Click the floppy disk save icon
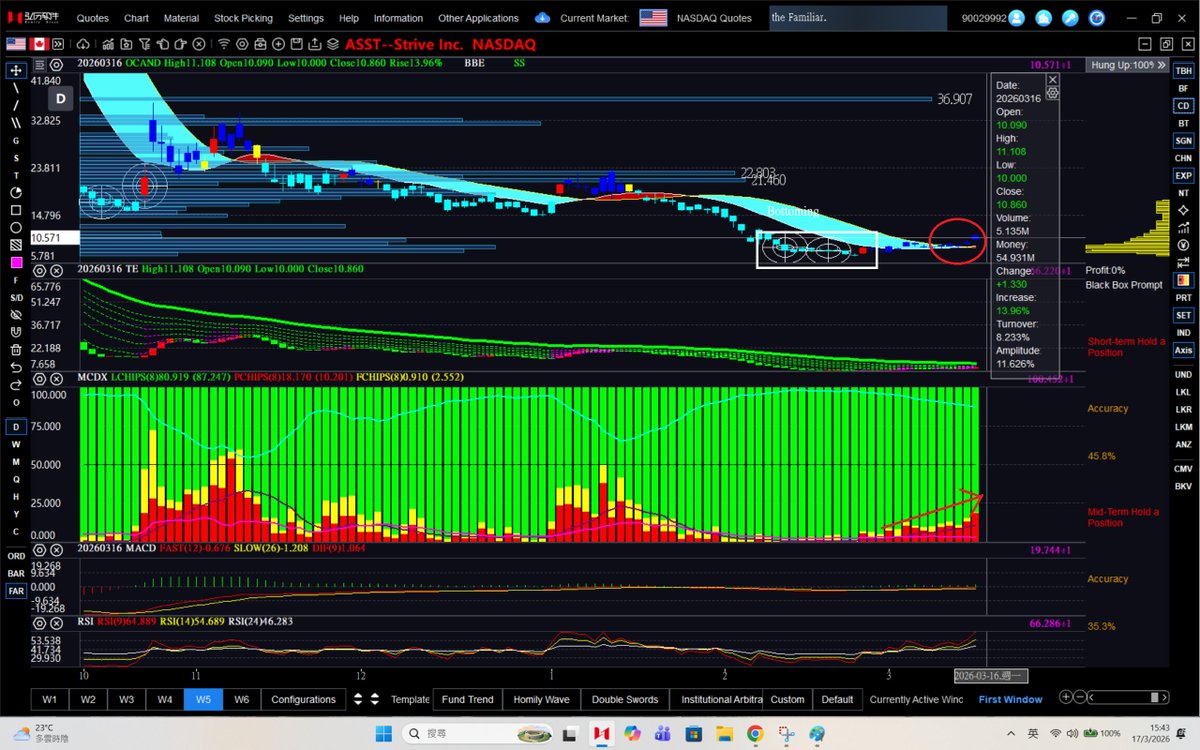 (x=296, y=44)
